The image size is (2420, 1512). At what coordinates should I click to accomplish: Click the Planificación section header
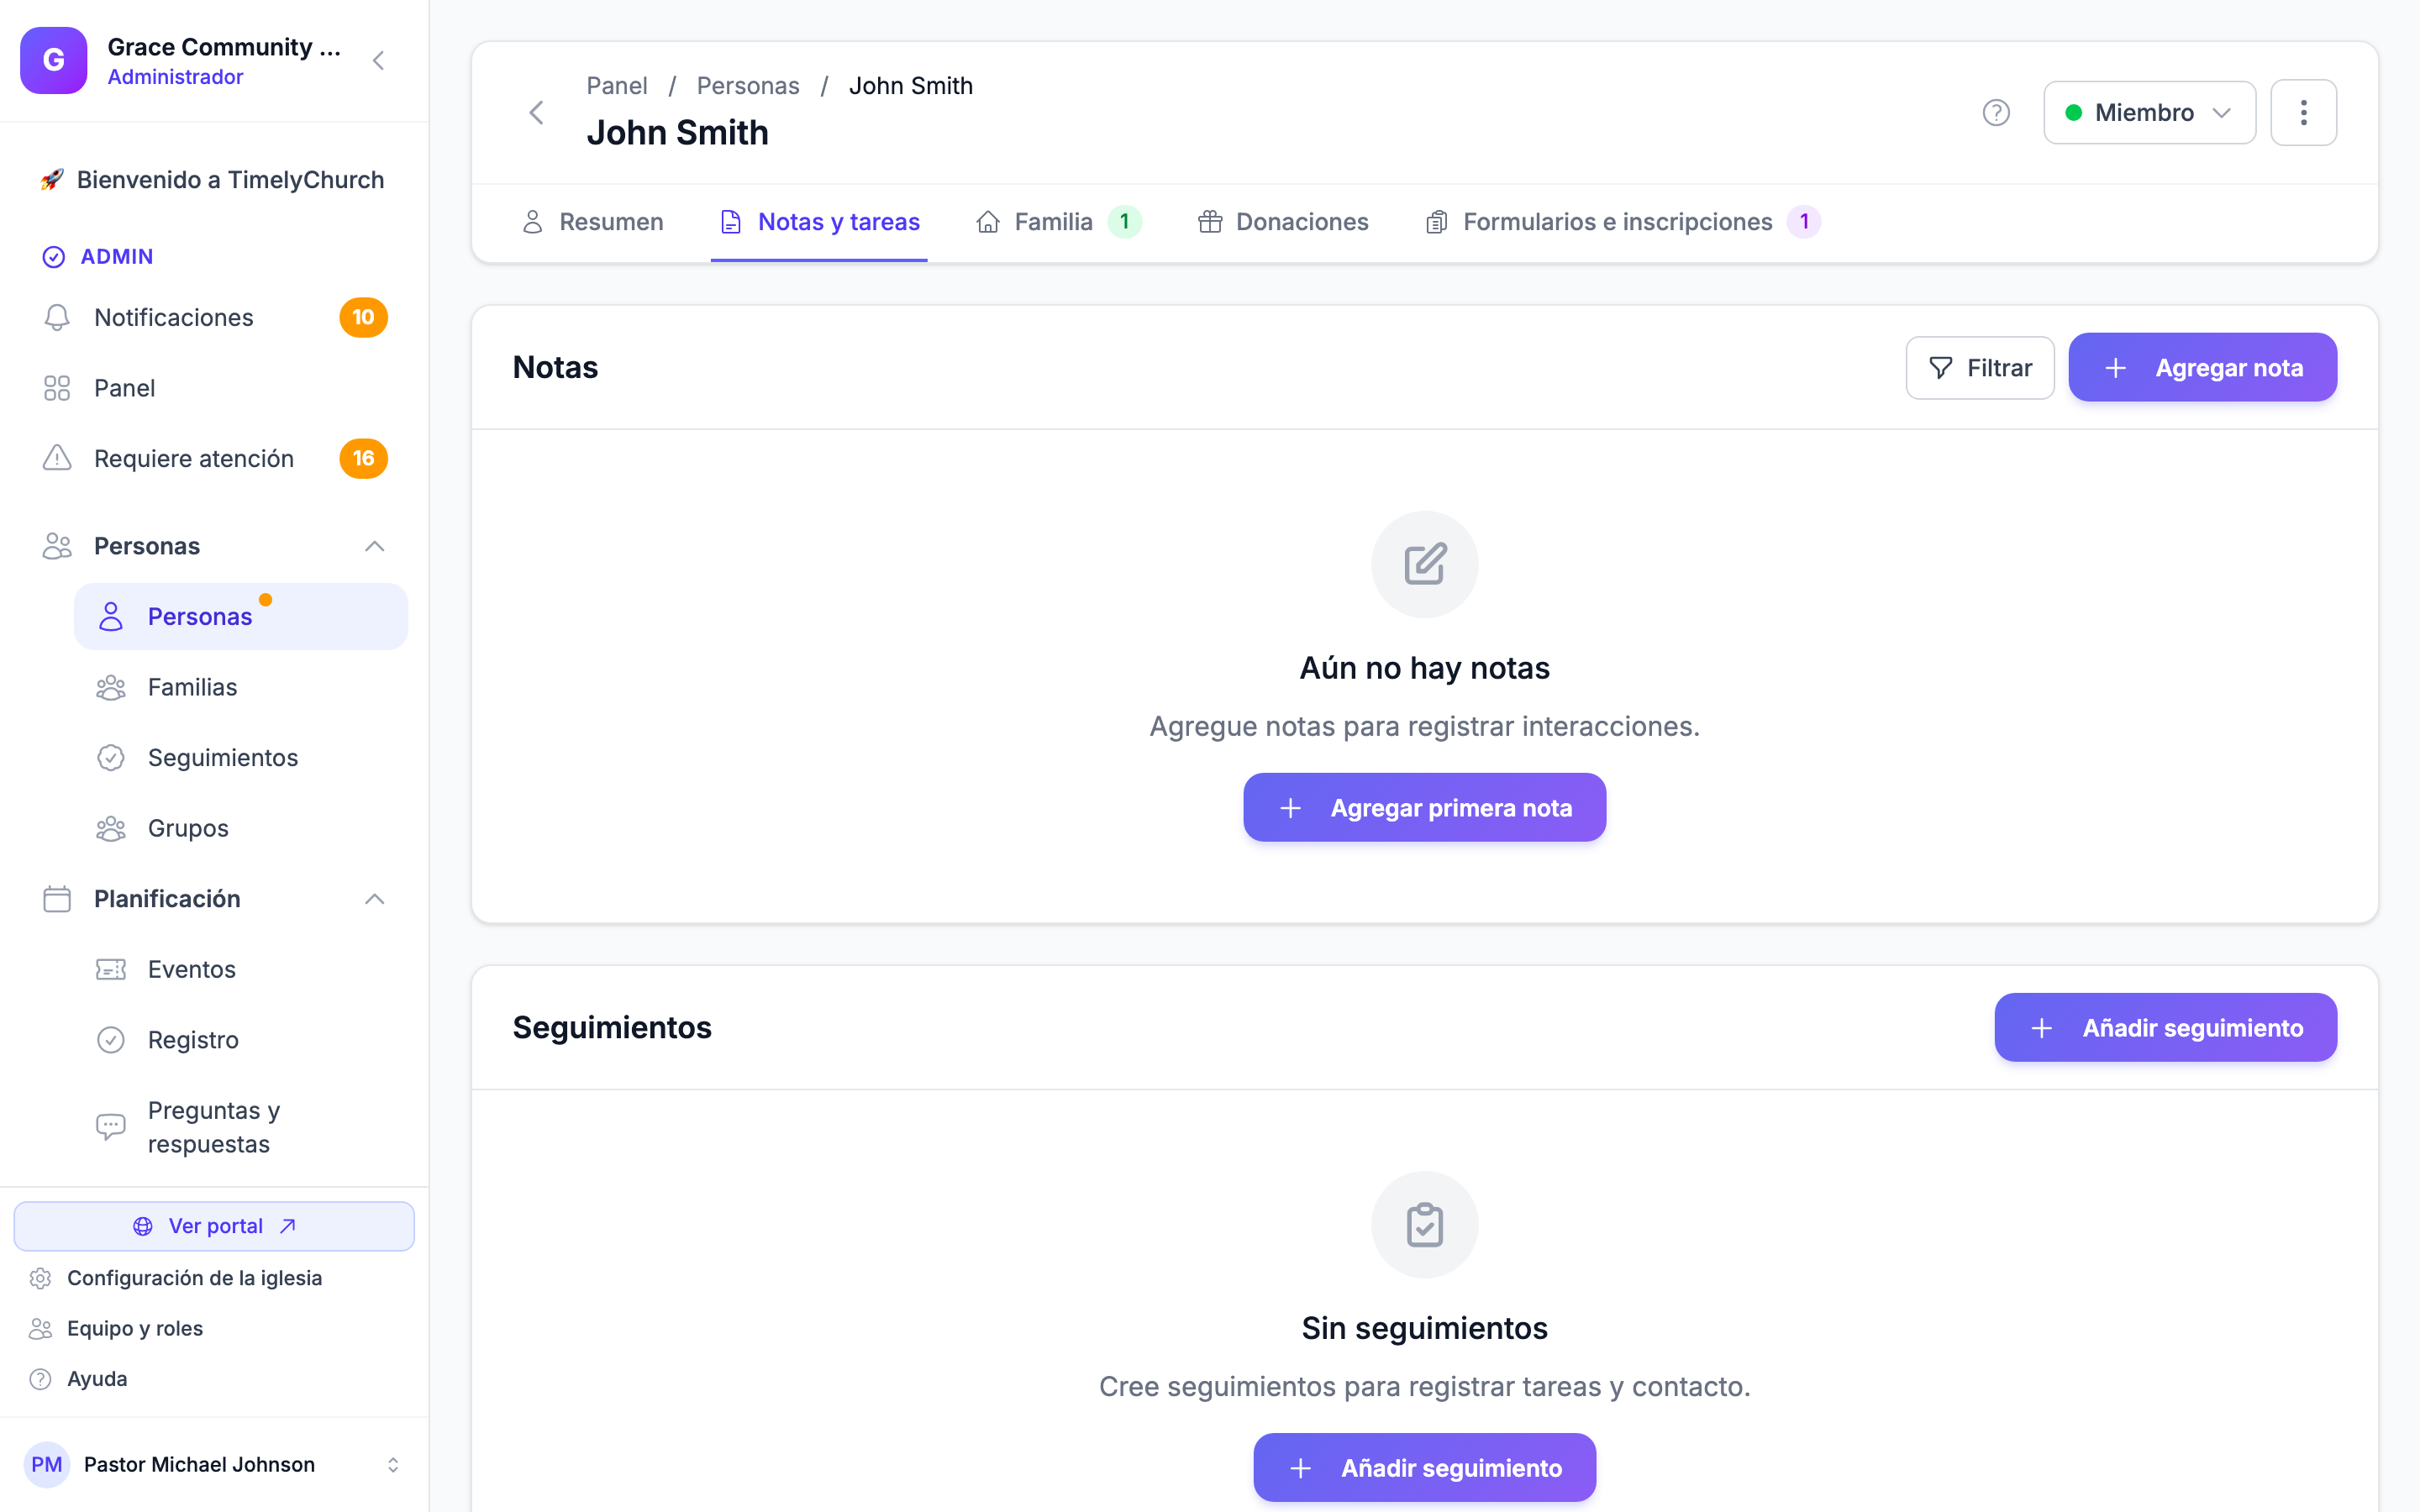214,899
